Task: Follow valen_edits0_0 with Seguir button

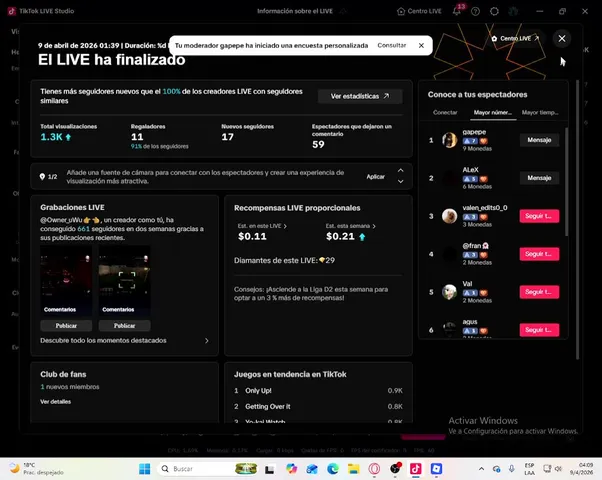Action: [539, 216]
